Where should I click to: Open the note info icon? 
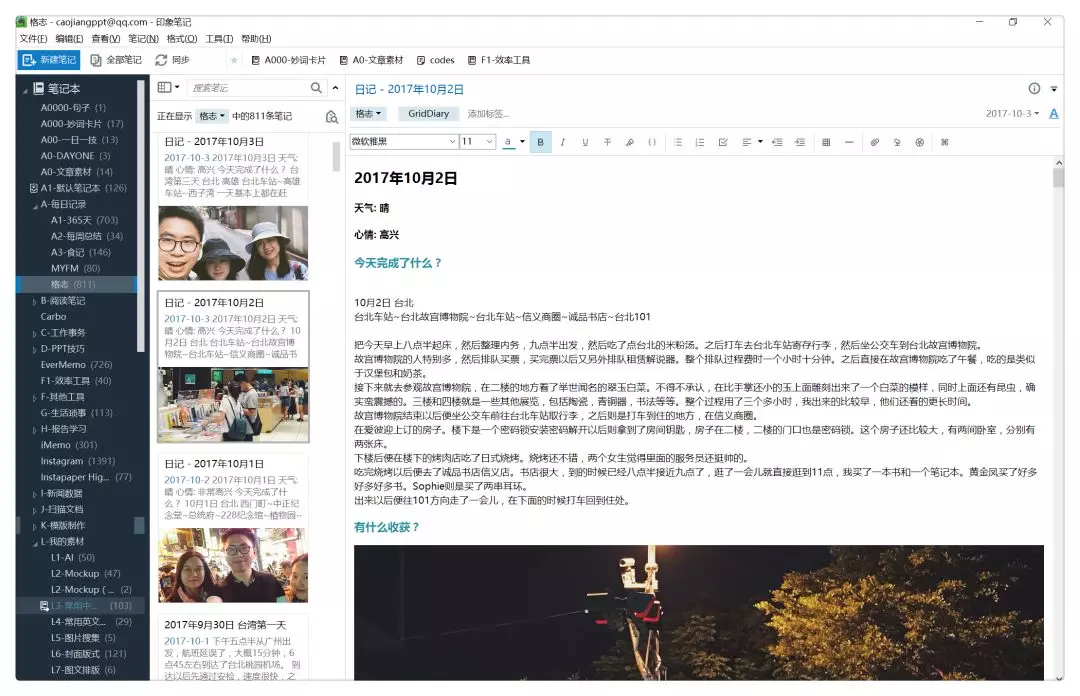tap(1034, 88)
